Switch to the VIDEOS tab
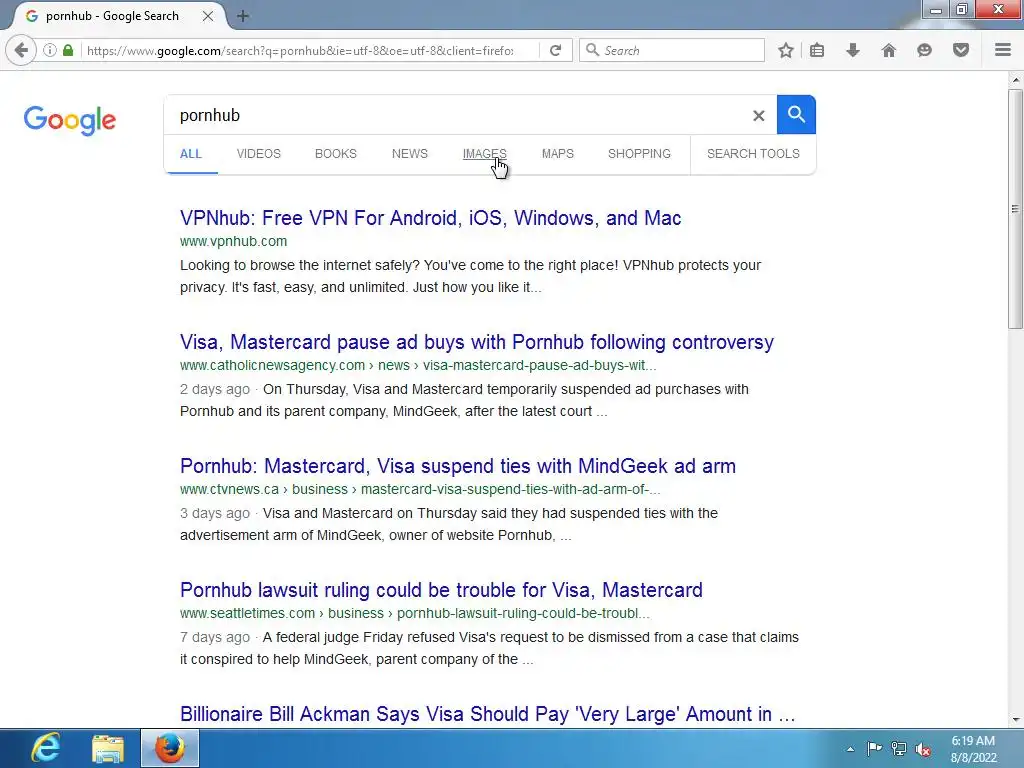This screenshot has width=1024, height=768. tap(259, 154)
